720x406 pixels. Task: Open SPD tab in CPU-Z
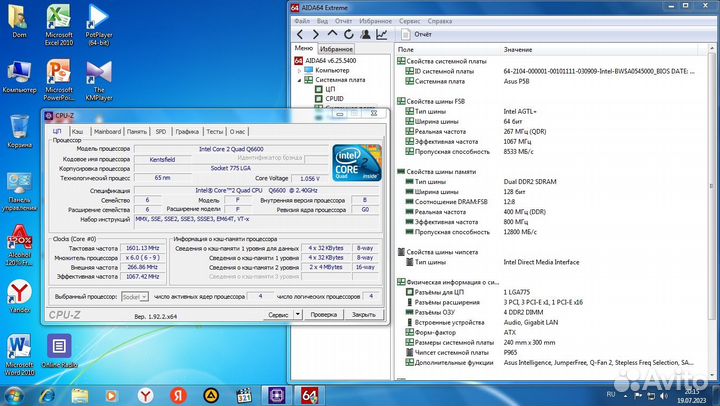[x=161, y=131]
